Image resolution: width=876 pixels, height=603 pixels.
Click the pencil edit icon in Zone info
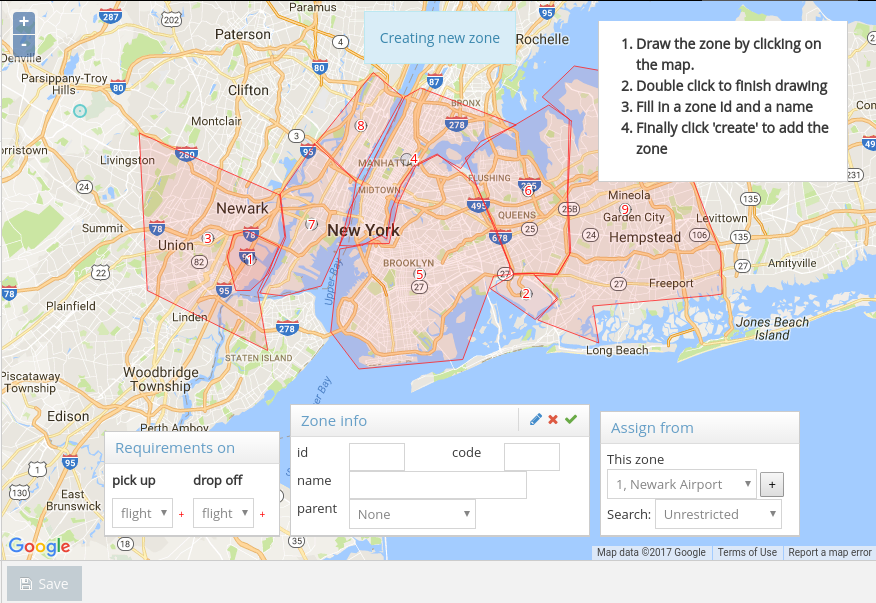pos(535,419)
